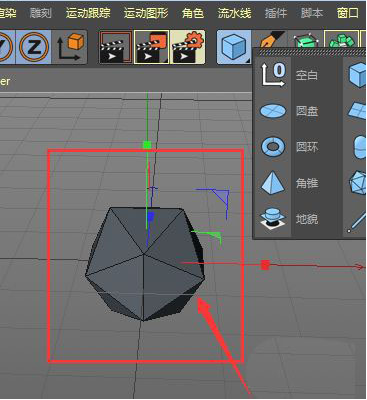Image resolution: width=367 pixels, height=400 pixels.
Task: Open the 运动跟踪 menu
Action: click(x=88, y=13)
